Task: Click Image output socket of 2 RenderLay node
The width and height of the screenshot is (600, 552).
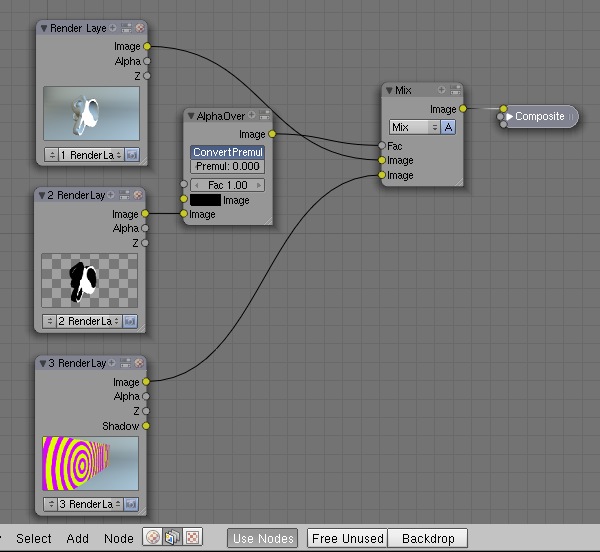Action: tap(145, 213)
